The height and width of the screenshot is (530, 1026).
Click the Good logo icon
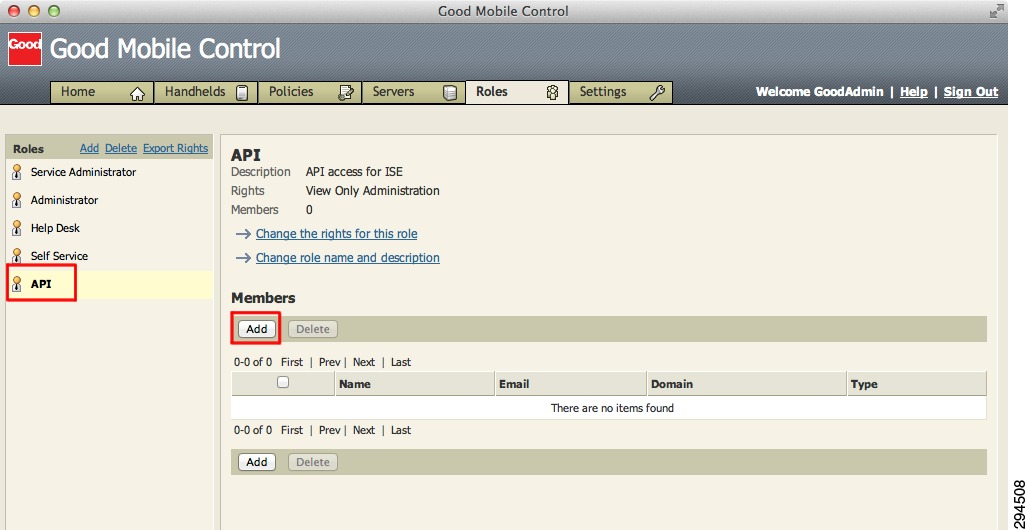pyautogui.click(x=25, y=49)
